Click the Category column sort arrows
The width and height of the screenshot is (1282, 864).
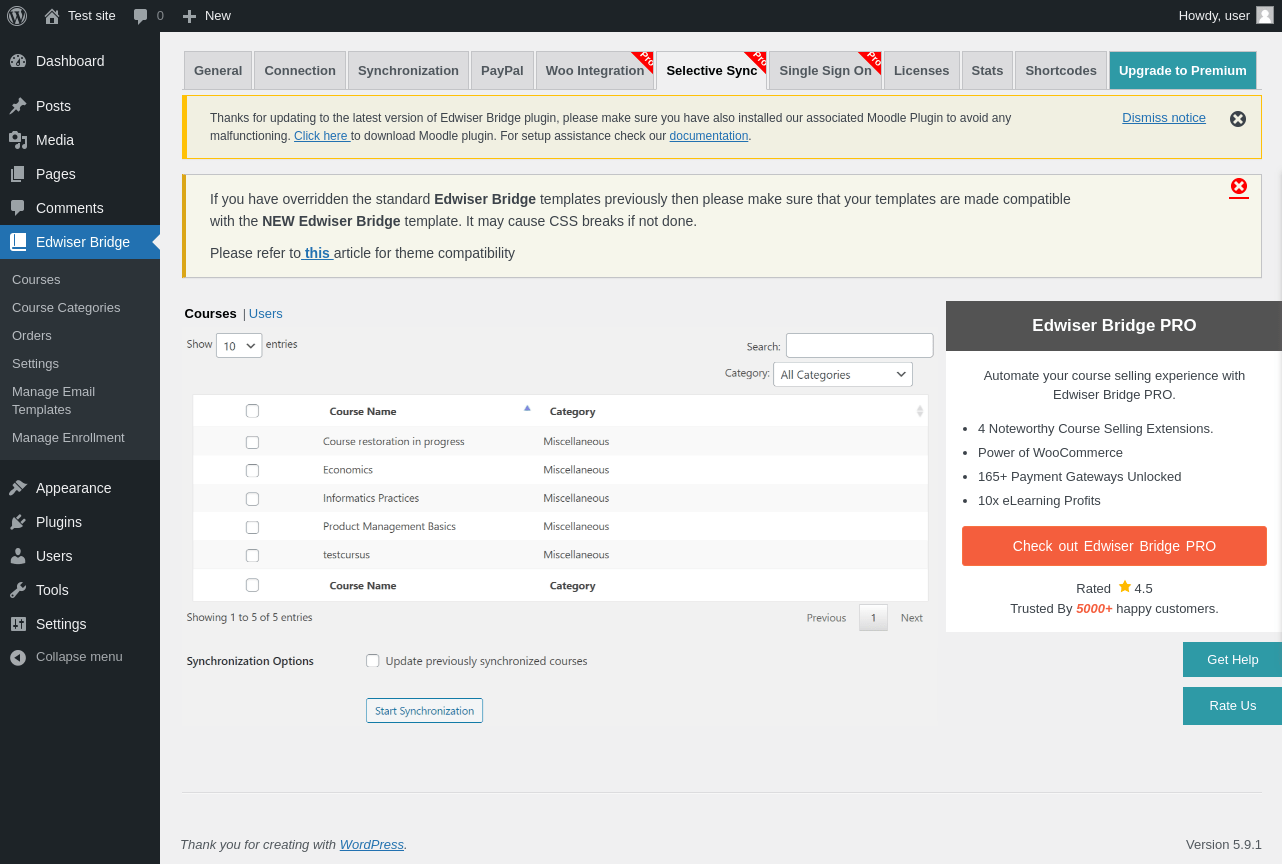tap(920, 411)
